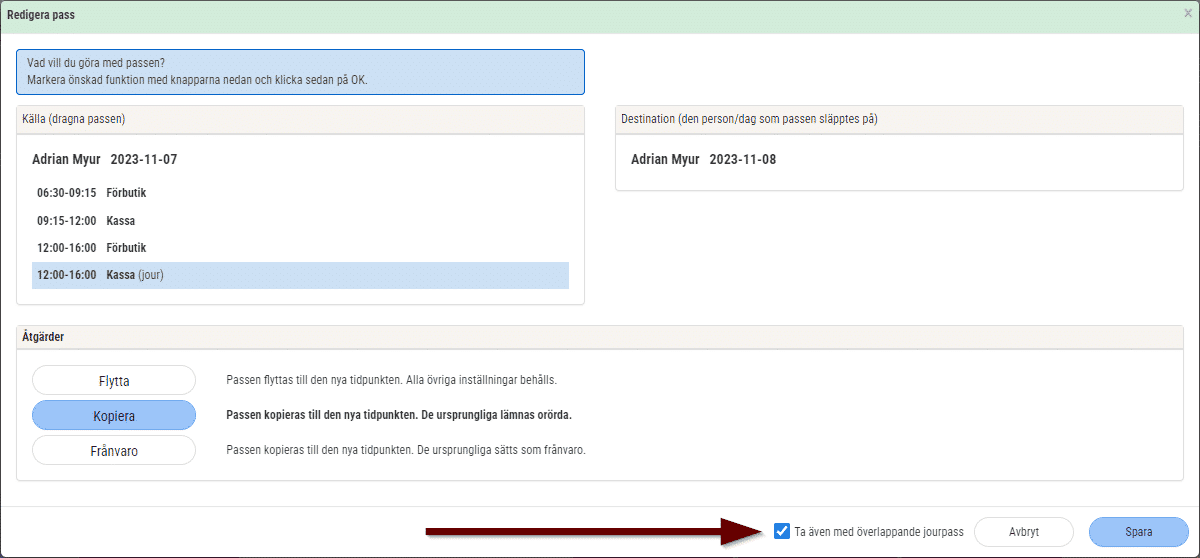This screenshot has height=558, width=1200.
Task: Click the destination Adrian Myur 2023-11-08 heading
Action: click(x=703, y=159)
